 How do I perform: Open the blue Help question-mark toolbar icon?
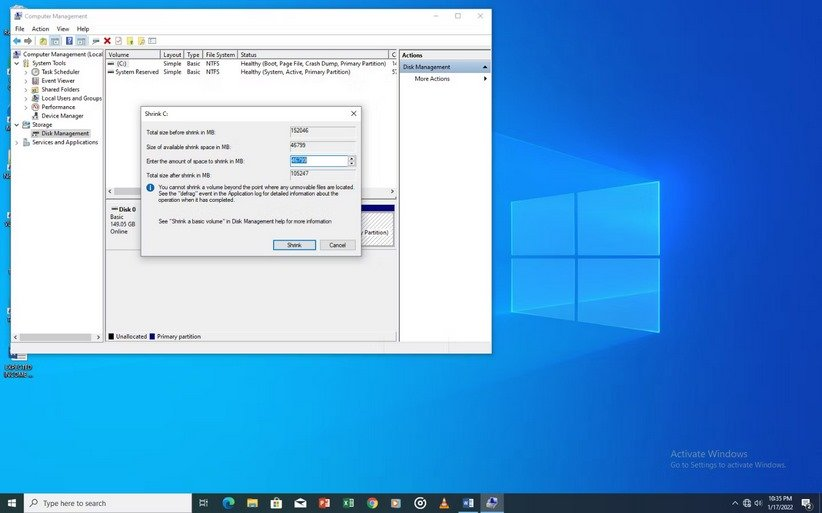pos(69,41)
